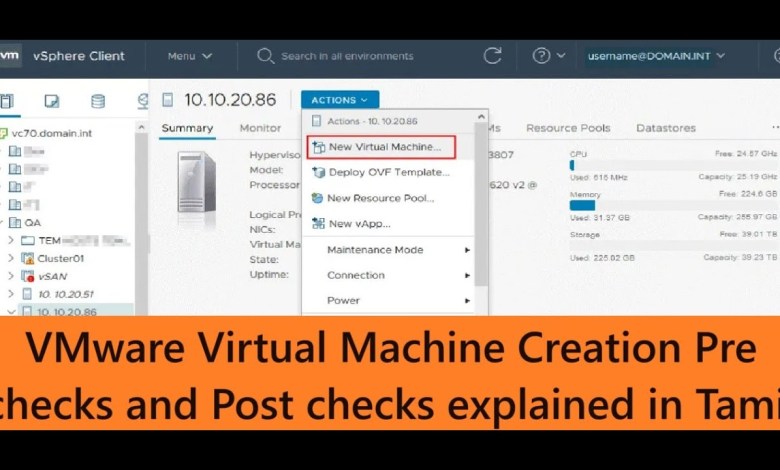Click the New vApp icon
Image resolution: width=780 pixels, height=470 pixels.
tap(318, 224)
